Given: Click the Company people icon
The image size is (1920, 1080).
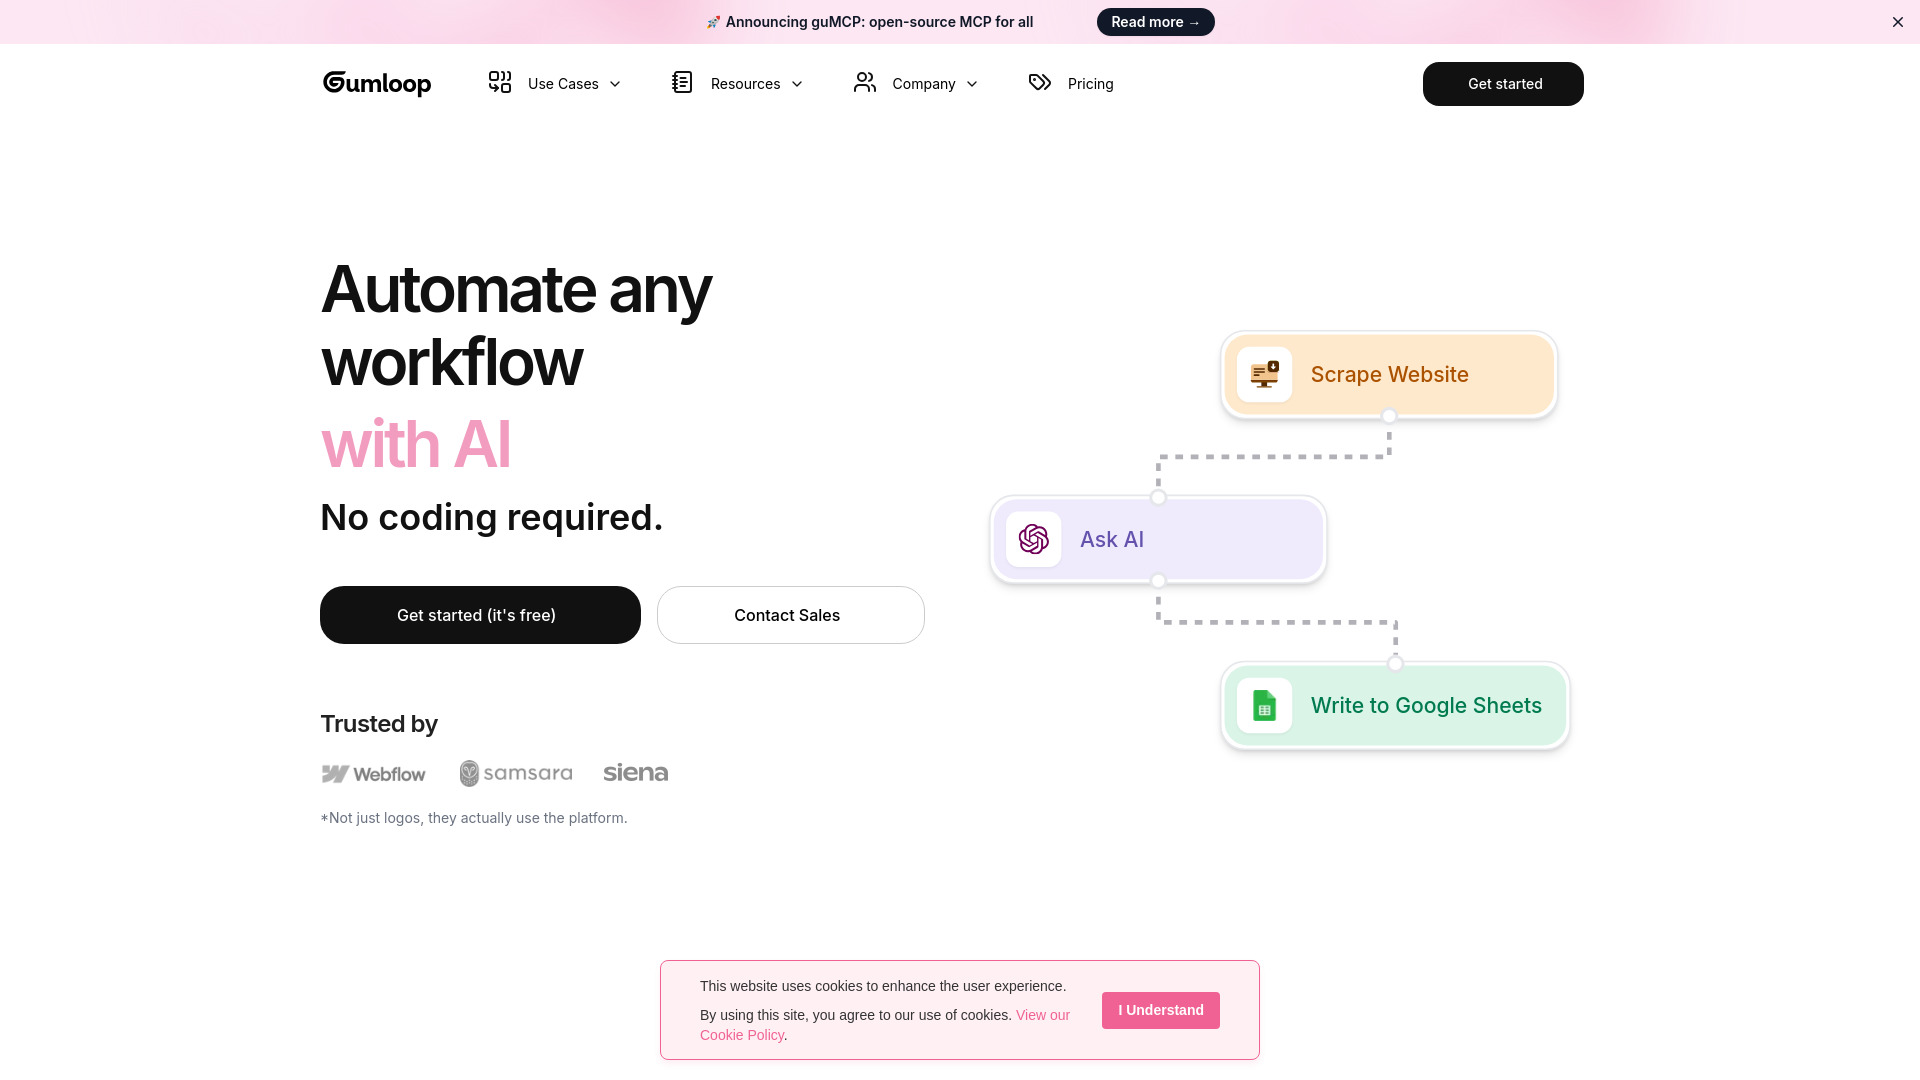Looking at the screenshot, I should tap(864, 83).
